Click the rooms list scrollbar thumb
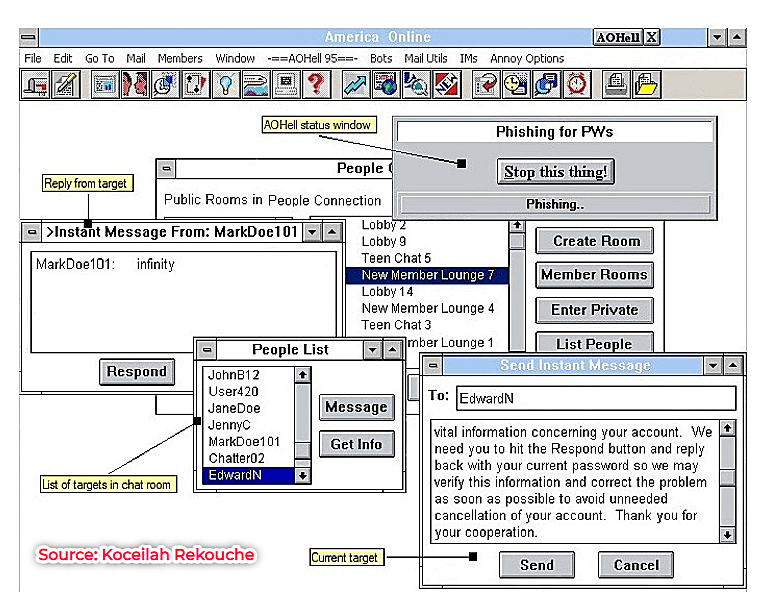Screen dimensions: 759x600 point(517,241)
